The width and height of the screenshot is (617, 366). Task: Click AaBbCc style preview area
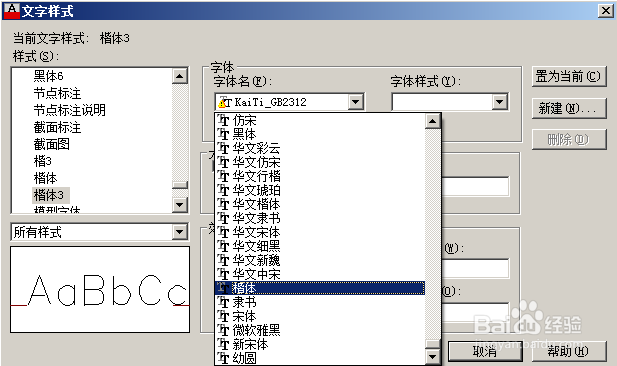(100, 290)
